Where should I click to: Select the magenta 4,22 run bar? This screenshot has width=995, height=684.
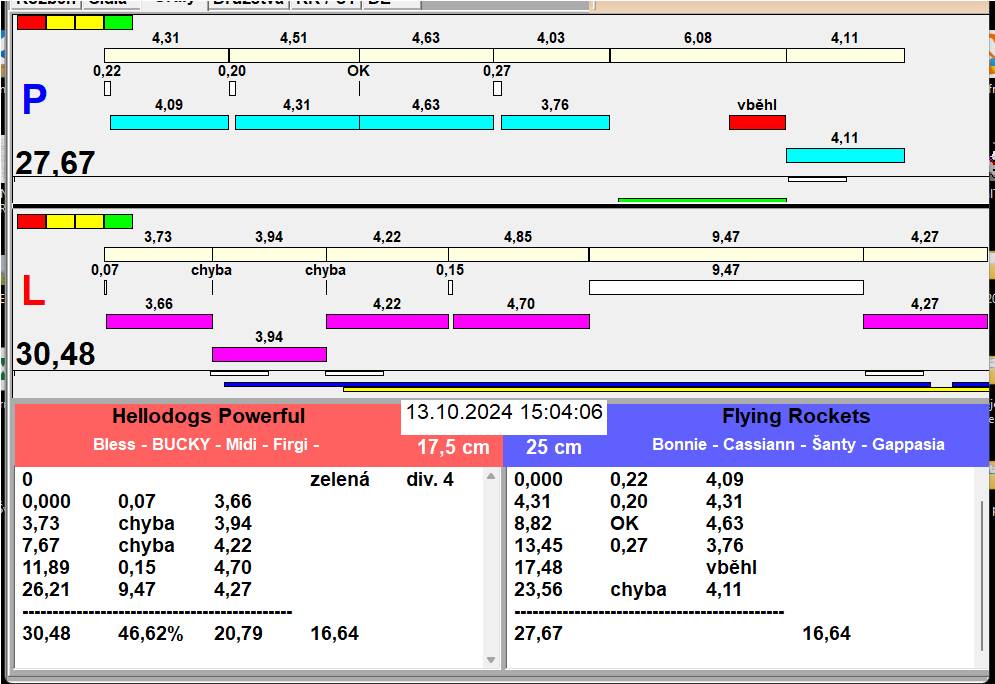[x=387, y=321]
